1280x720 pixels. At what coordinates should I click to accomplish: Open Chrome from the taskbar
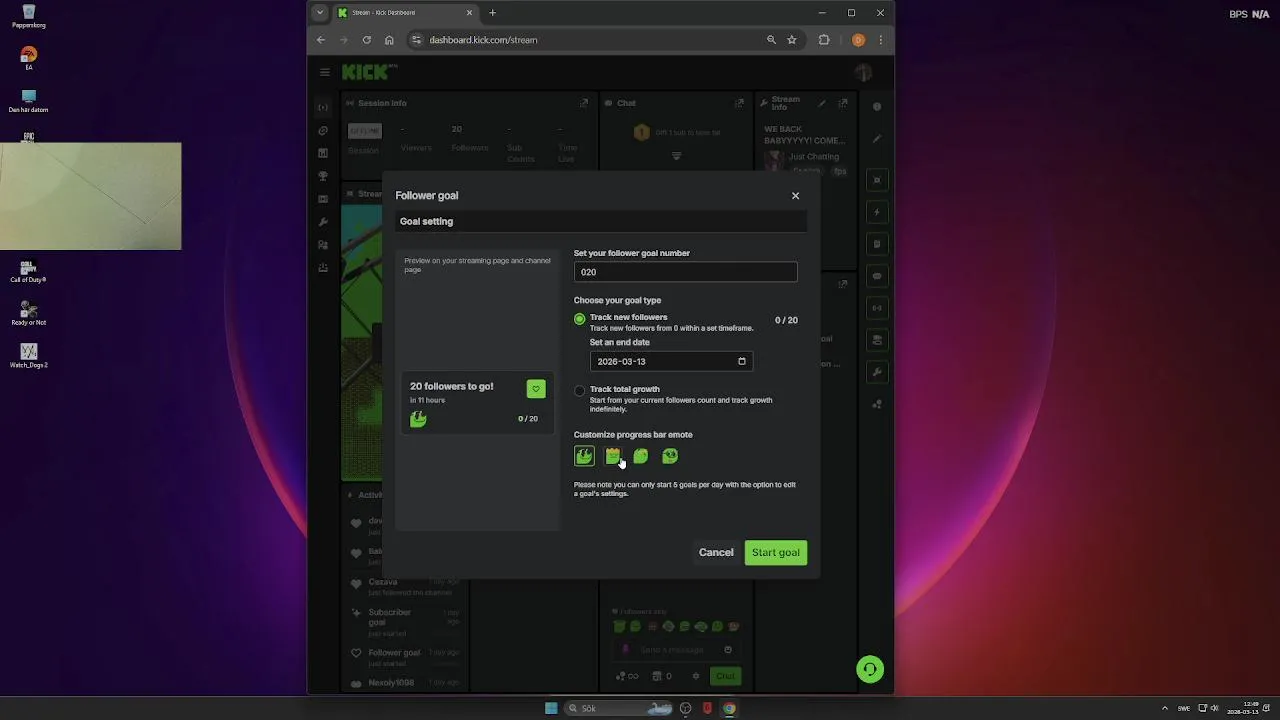coord(729,708)
